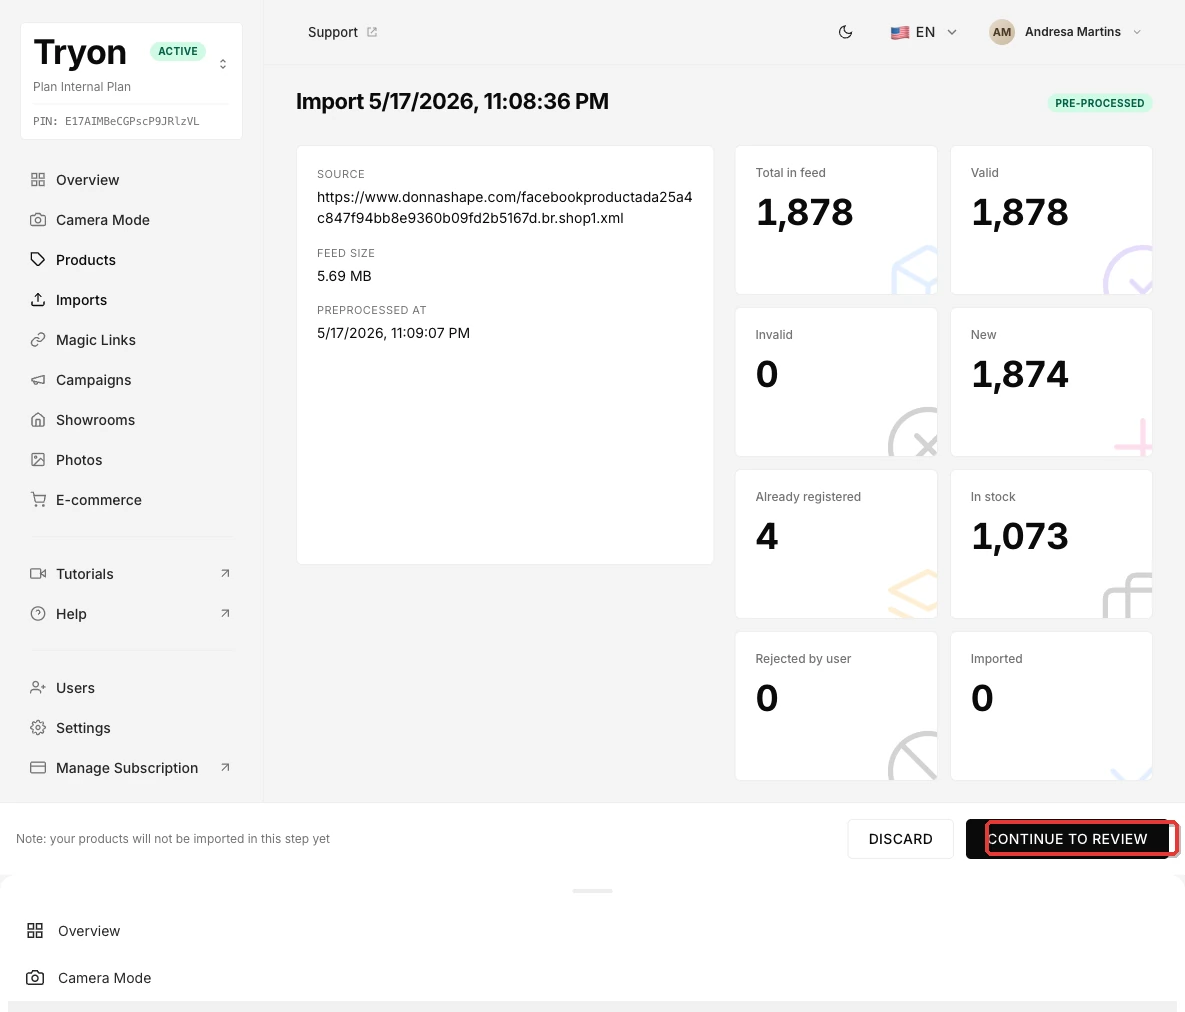Screen dimensions: 1185x1012
Task: Click the PIN code text E17AIMBeCGPscP9JRlzVL
Action: point(131,121)
